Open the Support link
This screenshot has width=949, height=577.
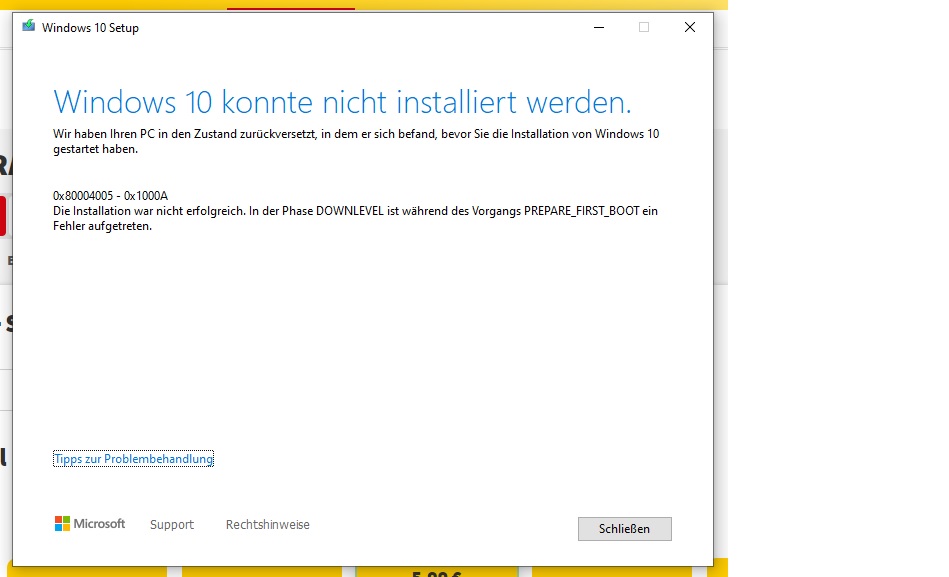[x=172, y=524]
